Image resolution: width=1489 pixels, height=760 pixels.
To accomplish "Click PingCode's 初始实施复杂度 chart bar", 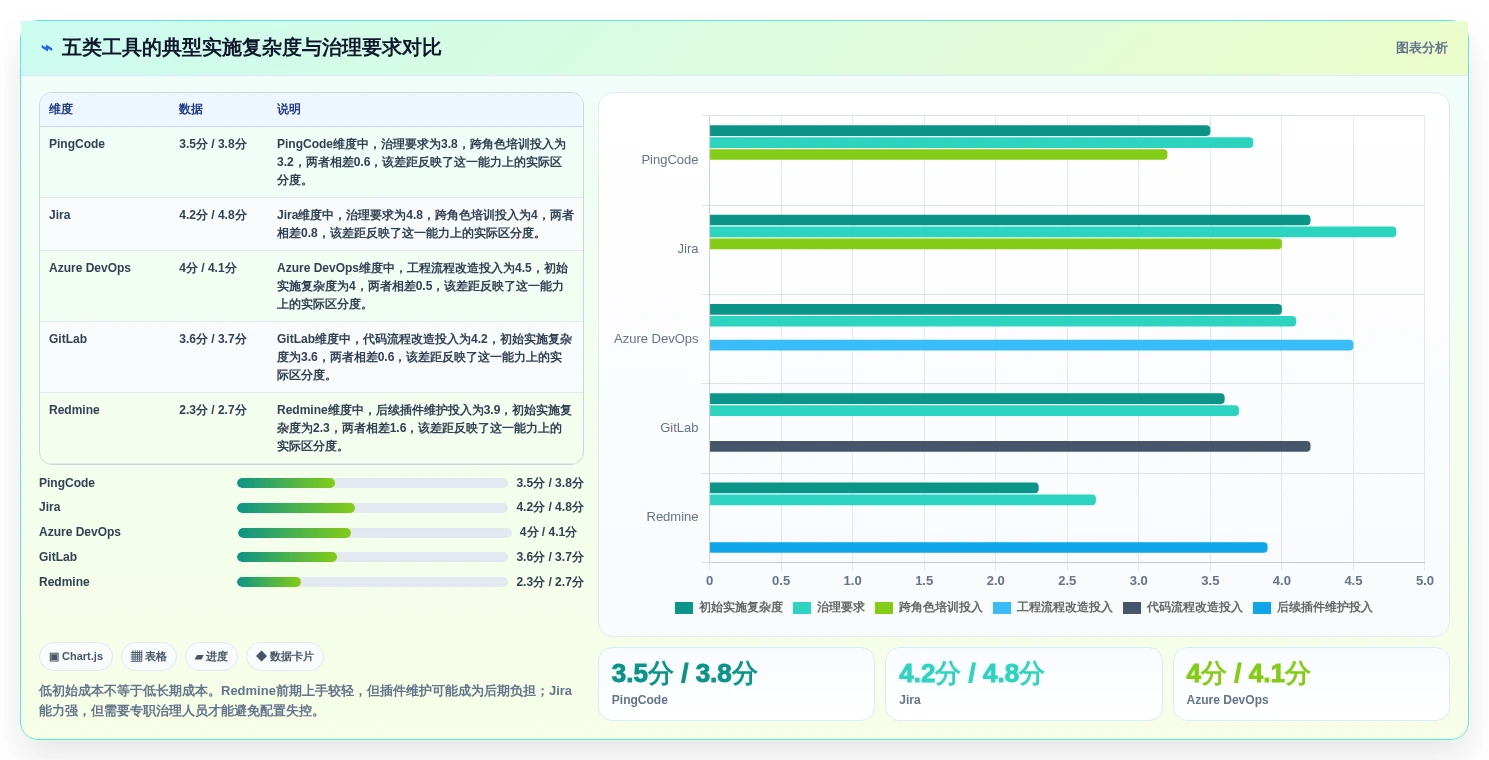I will pos(960,131).
